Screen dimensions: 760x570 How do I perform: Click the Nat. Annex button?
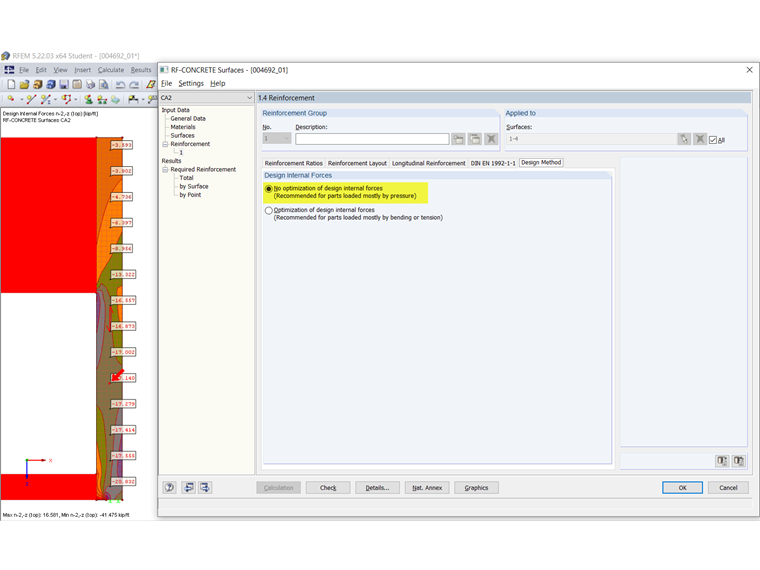[x=427, y=488]
